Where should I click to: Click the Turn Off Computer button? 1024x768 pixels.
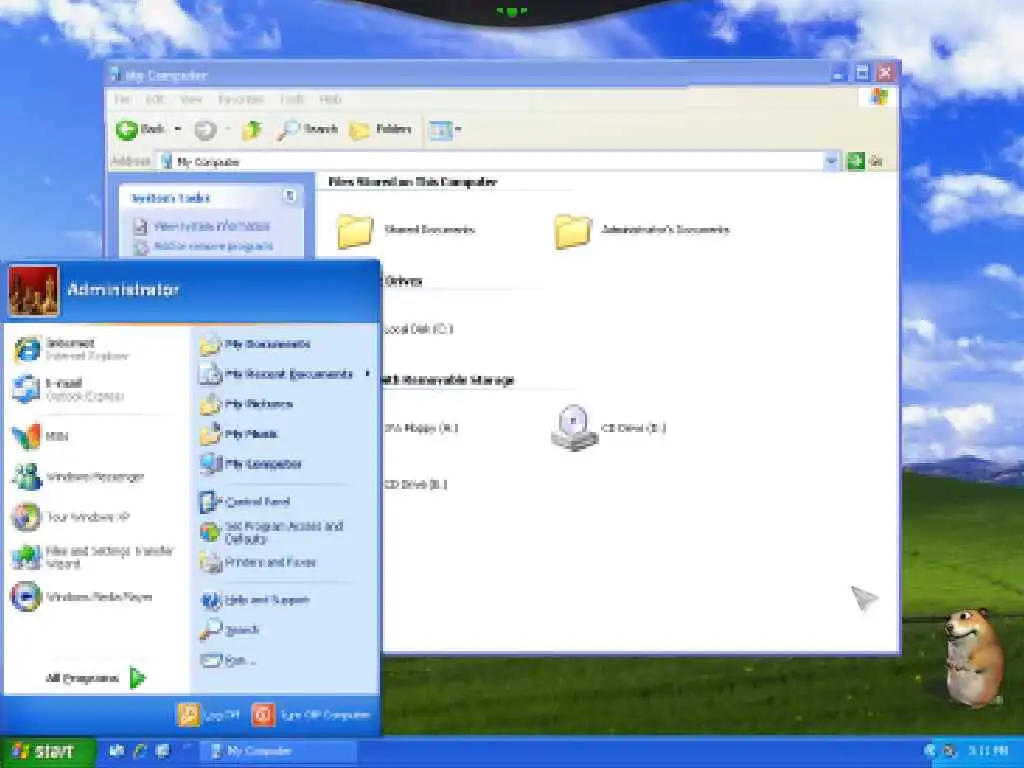coord(311,715)
